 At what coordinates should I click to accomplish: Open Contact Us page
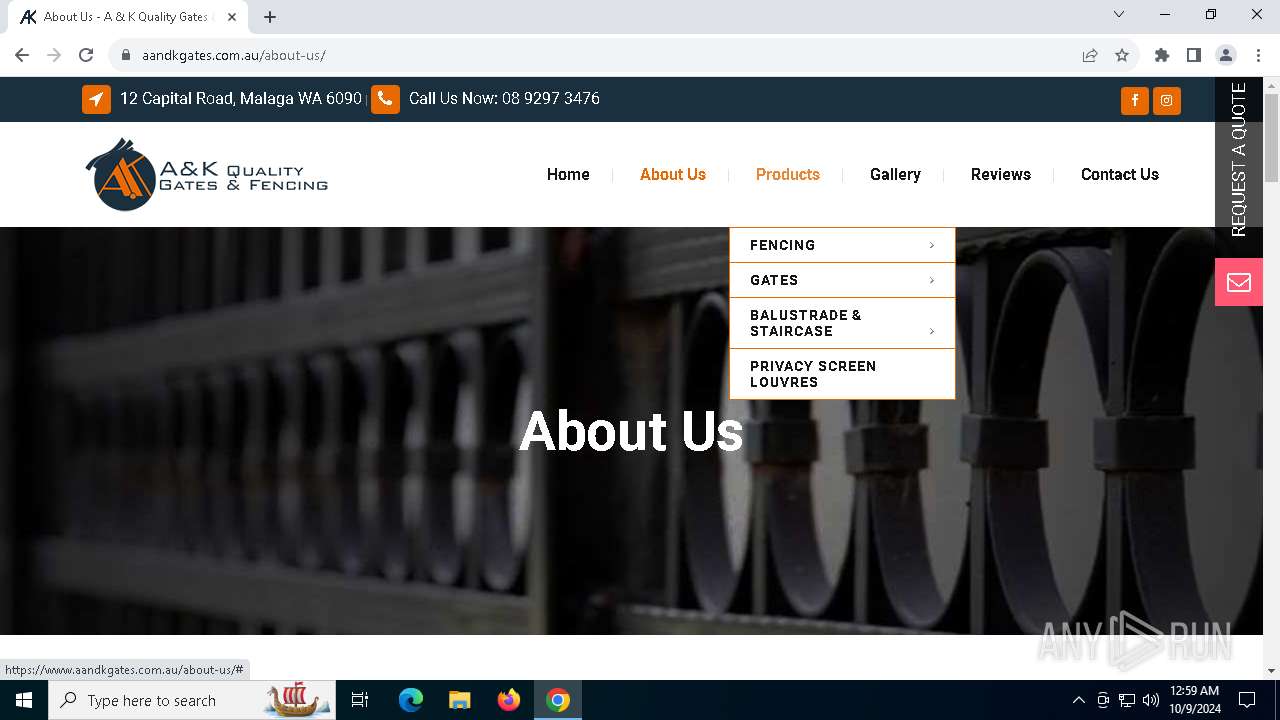pyautogui.click(x=1120, y=174)
